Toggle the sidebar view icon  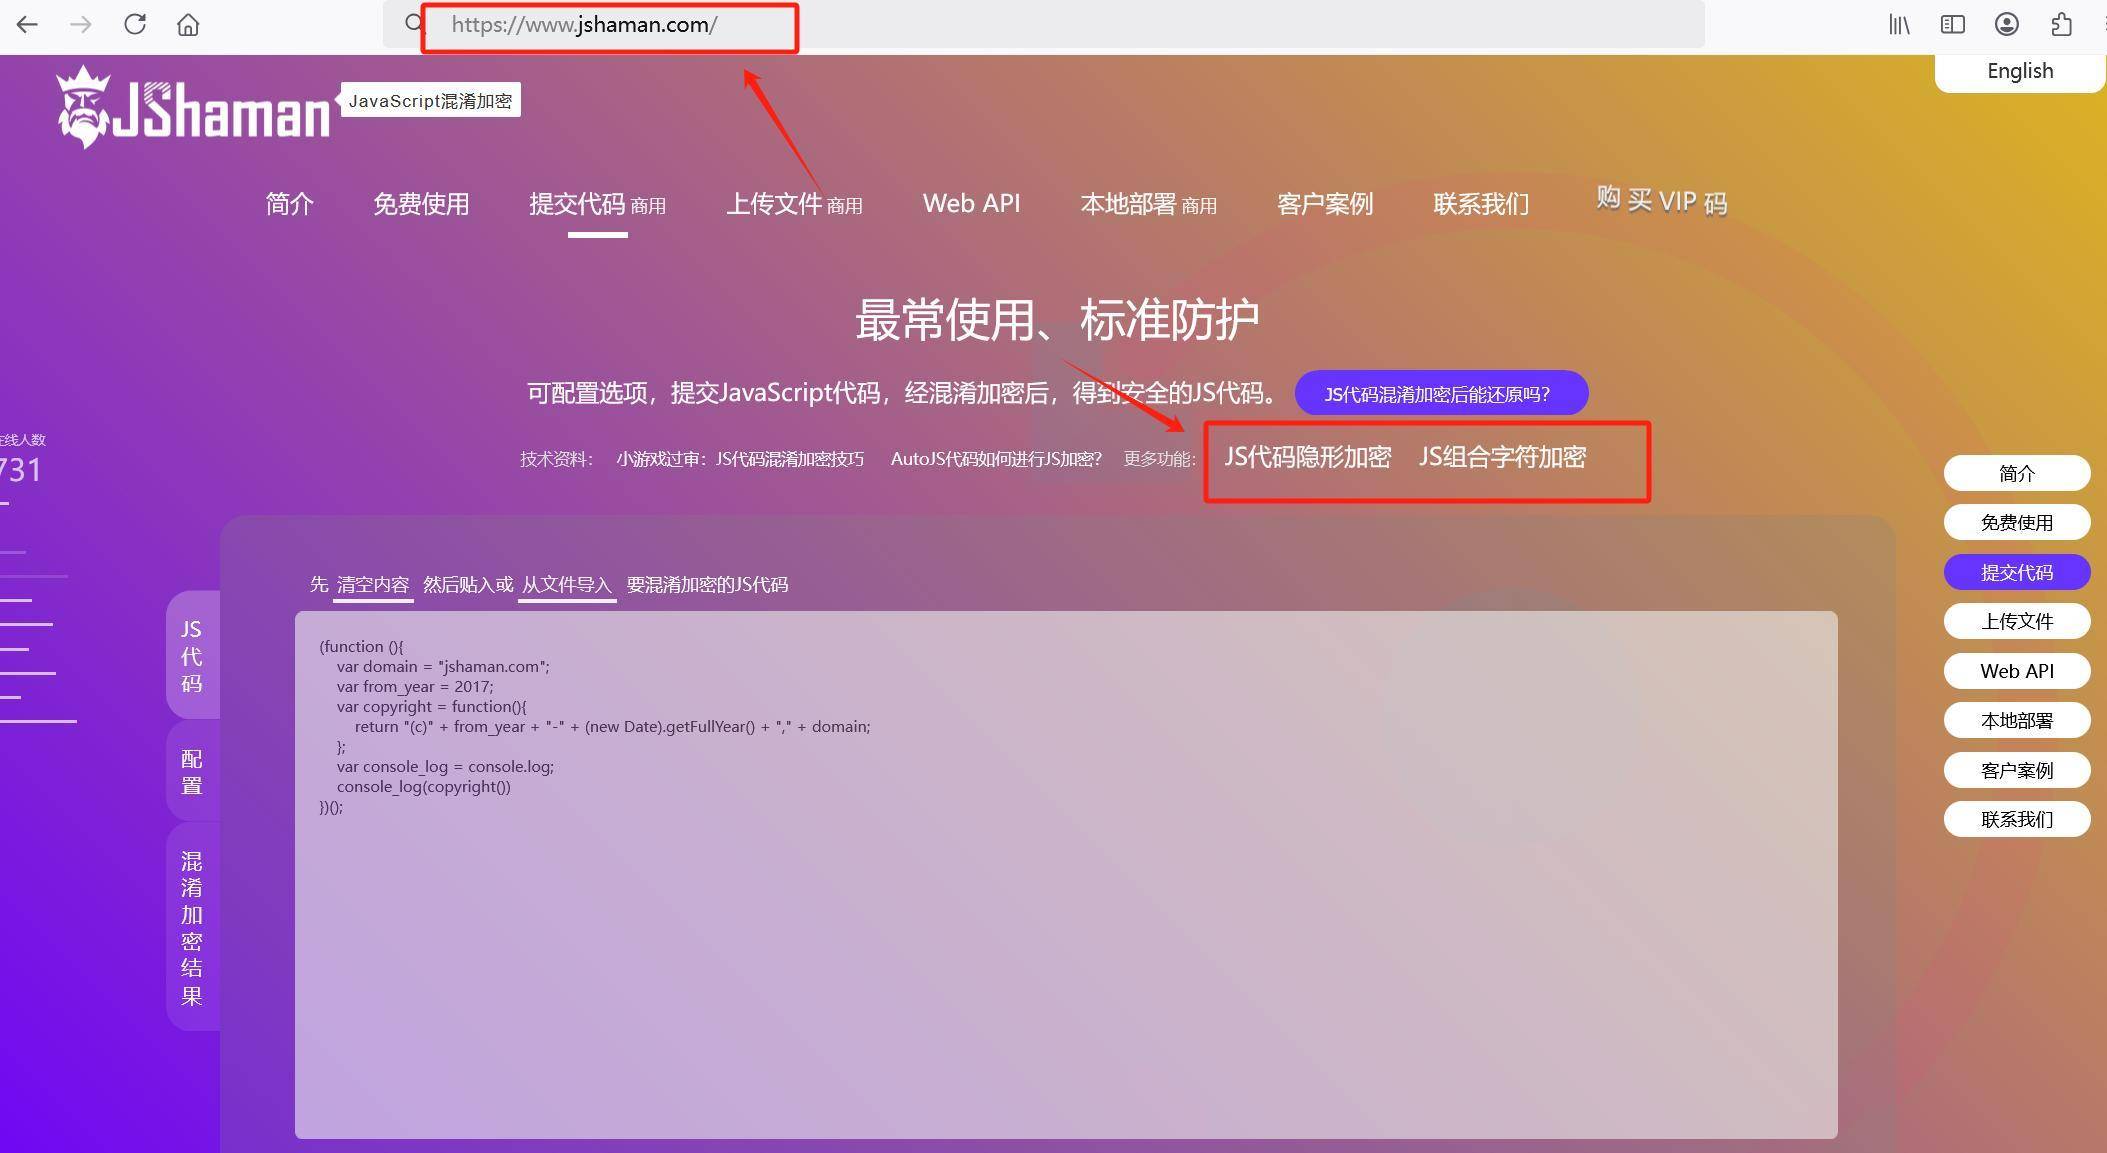click(x=1953, y=25)
